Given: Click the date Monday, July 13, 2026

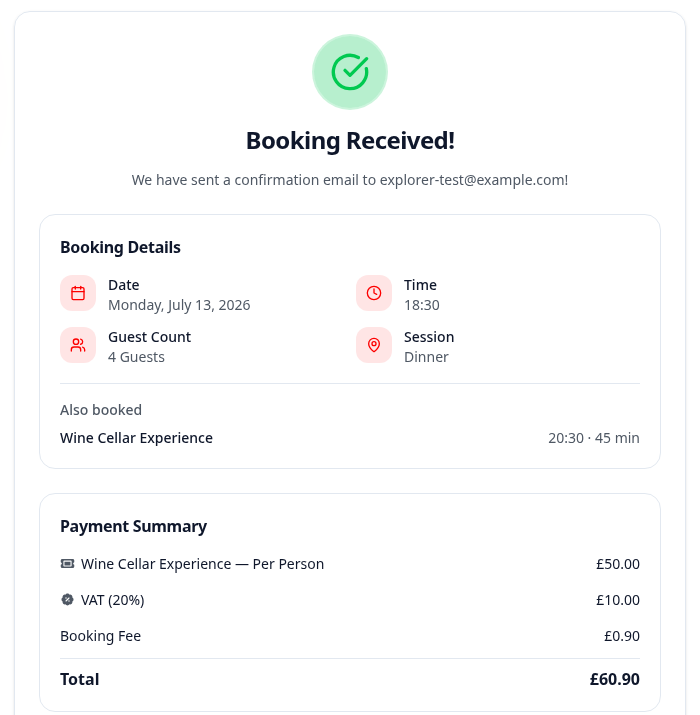Looking at the screenshot, I should click(179, 305).
